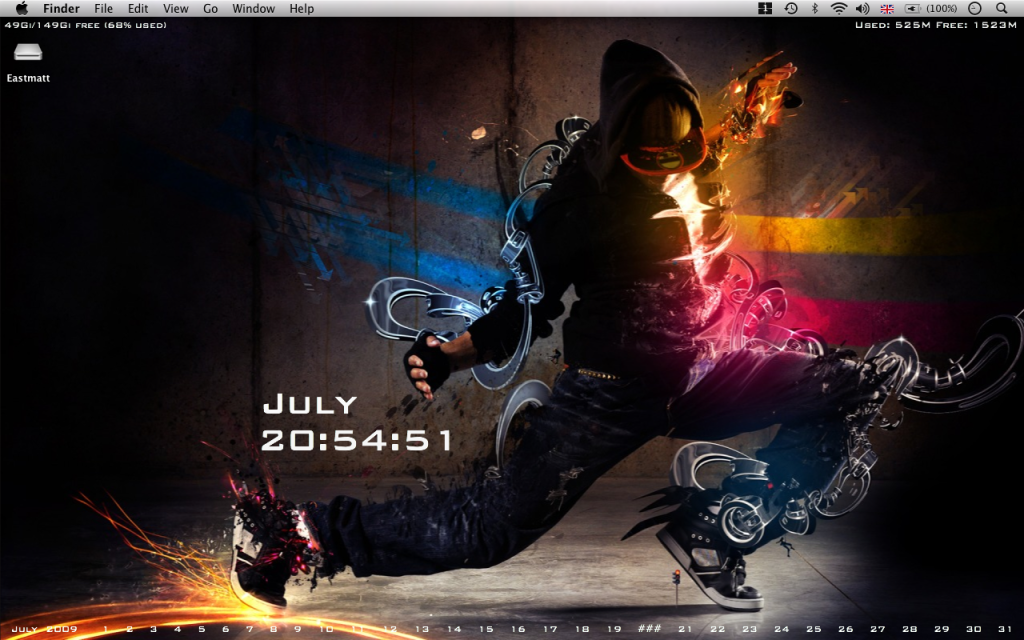1024x640 pixels.
Task: Open the Finder menu
Action: tap(61, 8)
